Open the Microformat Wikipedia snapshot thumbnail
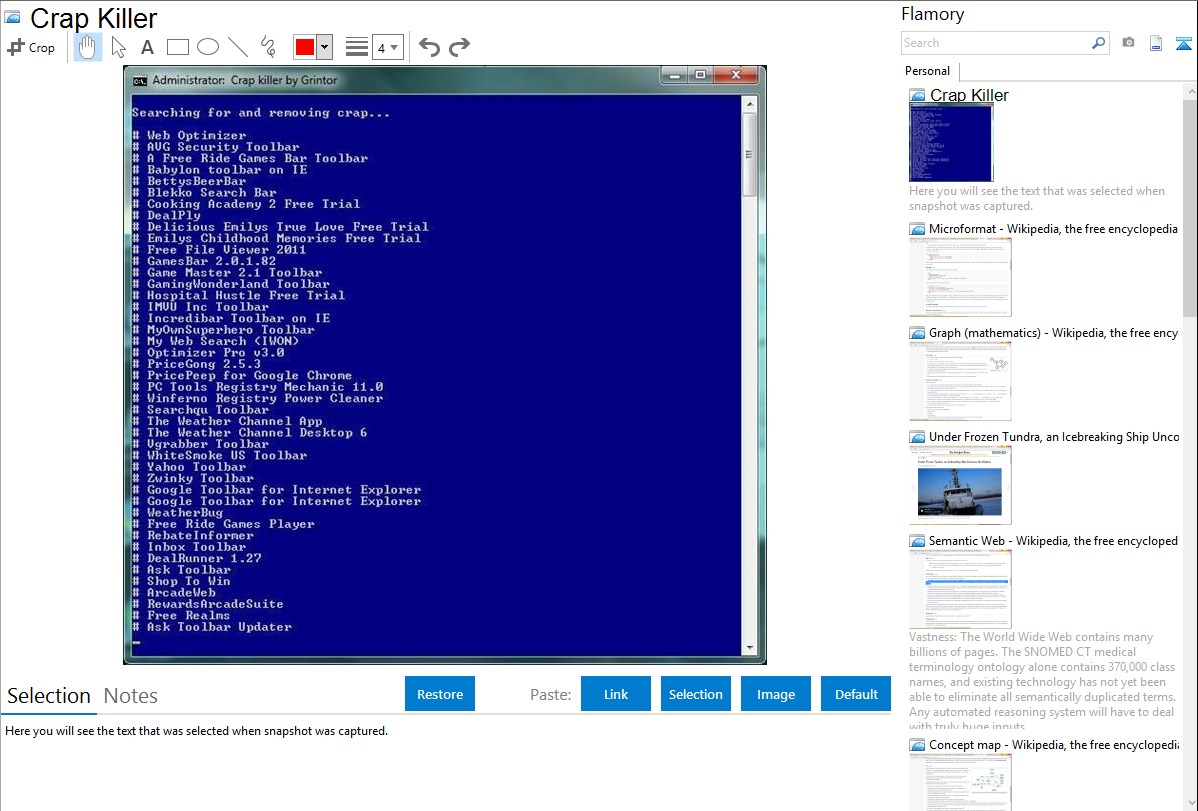Image resolution: width=1198 pixels, height=811 pixels. click(960, 277)
